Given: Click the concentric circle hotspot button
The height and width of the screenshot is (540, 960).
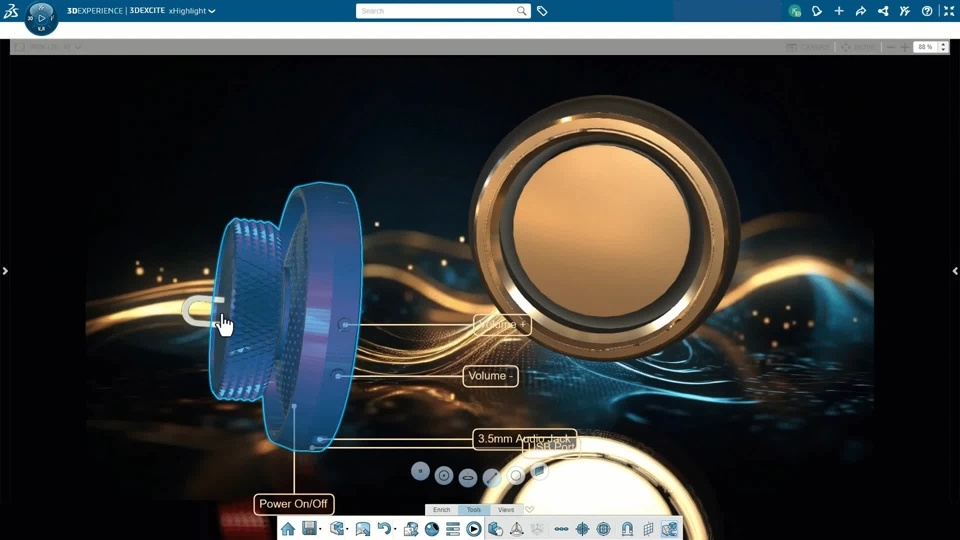Looking at the screenshot, I should tap(444, 476).
